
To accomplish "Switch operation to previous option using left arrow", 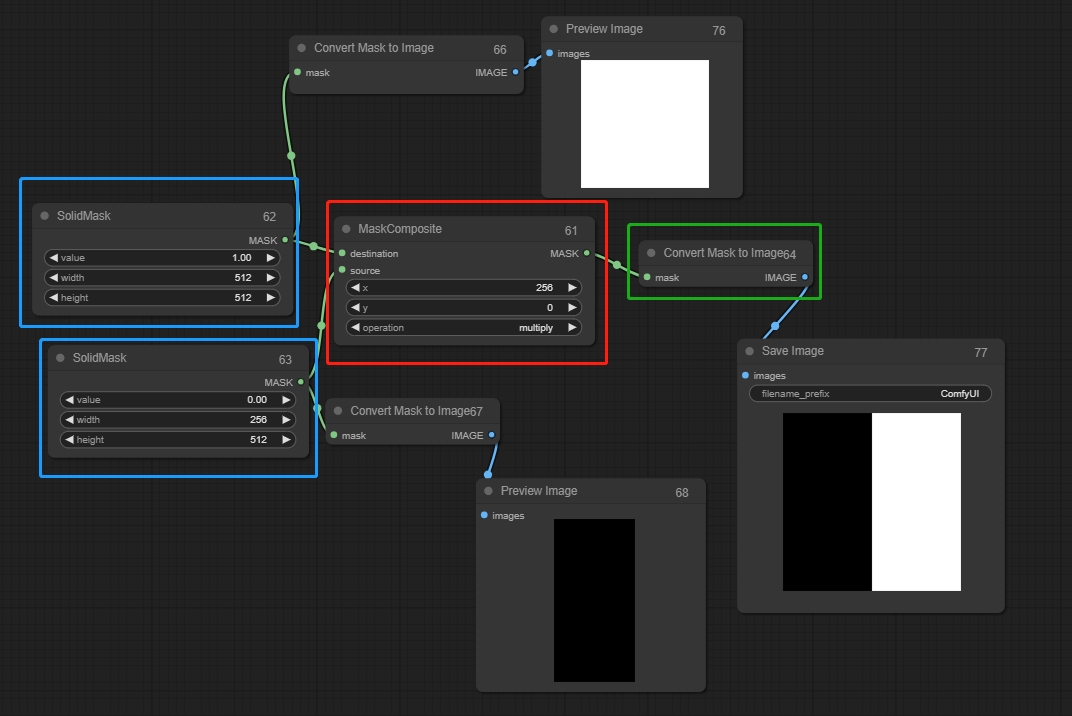I will tap(355, 328).
